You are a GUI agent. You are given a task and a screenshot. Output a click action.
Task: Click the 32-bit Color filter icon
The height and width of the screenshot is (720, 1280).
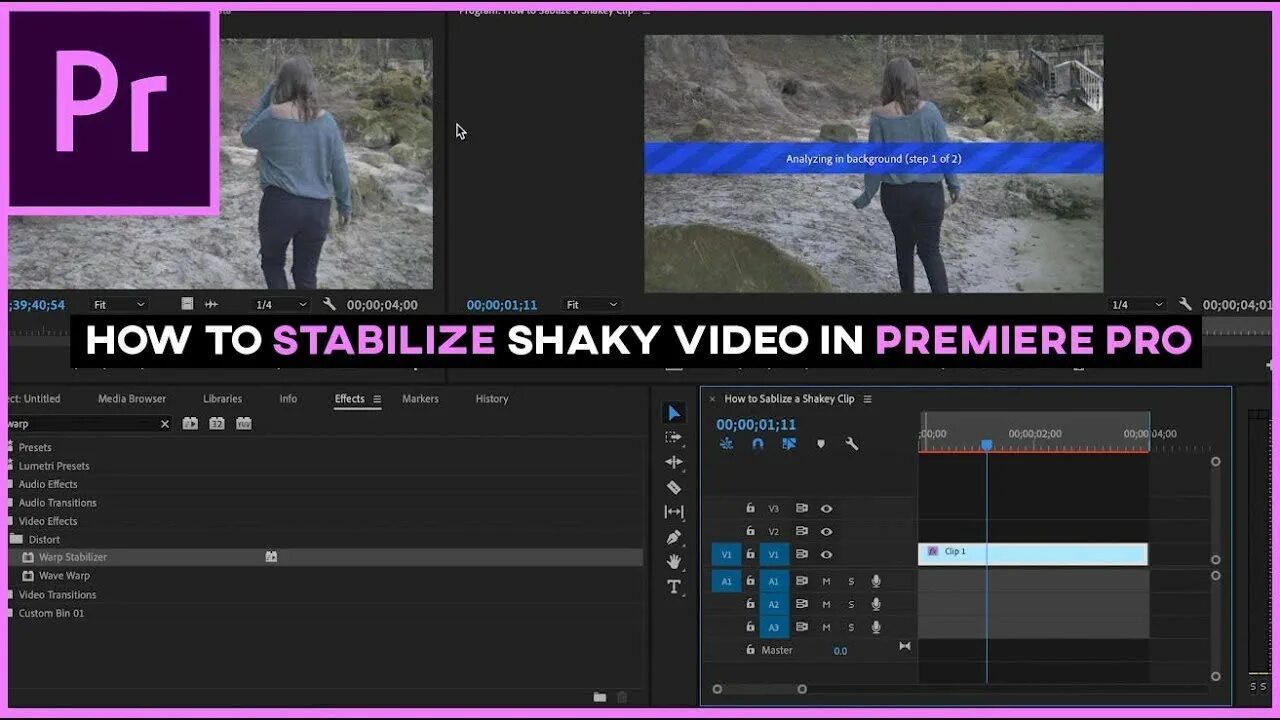[x=217, y=424]
